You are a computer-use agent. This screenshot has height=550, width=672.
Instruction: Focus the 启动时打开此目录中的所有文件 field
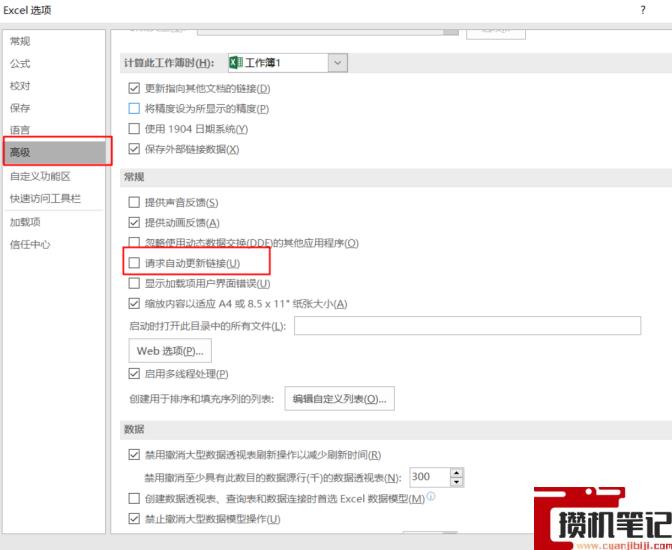[467, 326]
